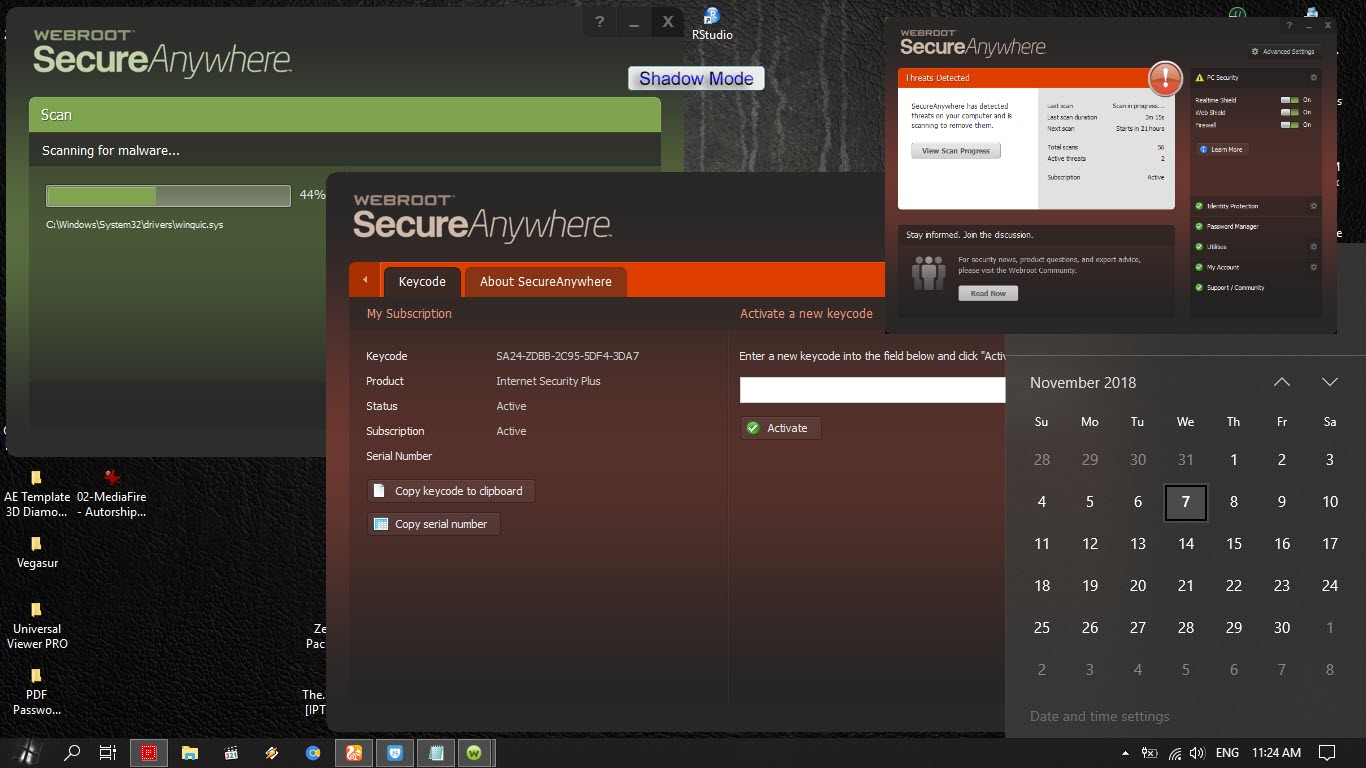
Task: Click help question mark in scan window
Action: click(599, 22)
